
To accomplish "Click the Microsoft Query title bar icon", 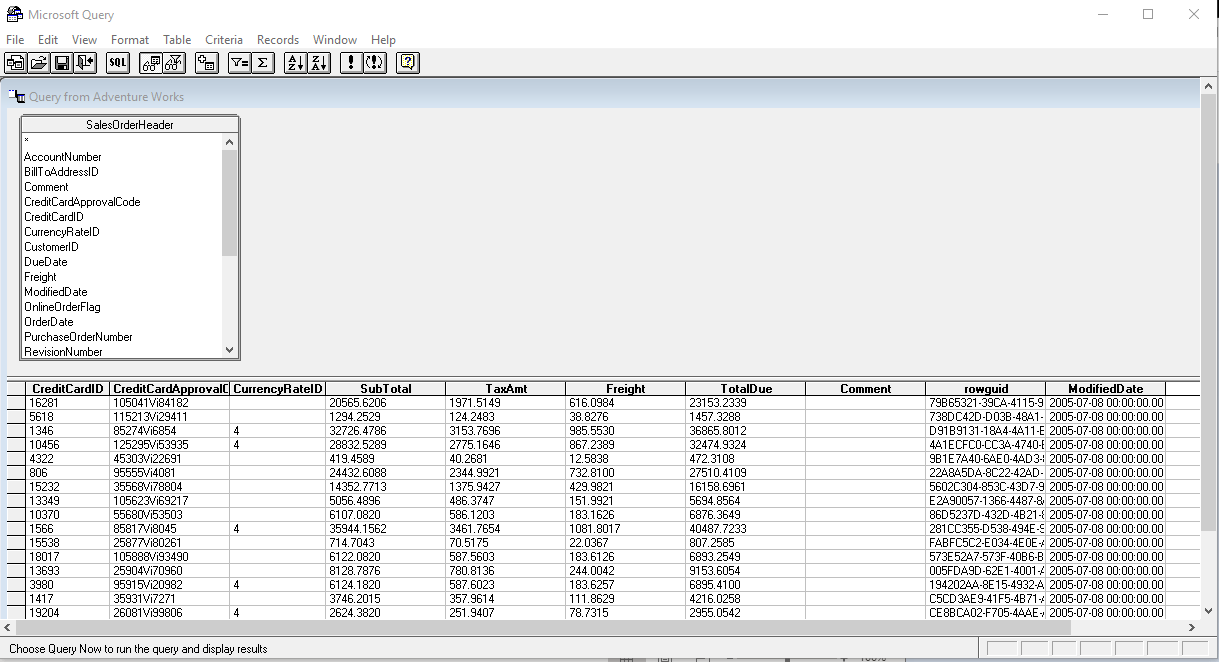I will pyautogui.click(x=14, y=14).
